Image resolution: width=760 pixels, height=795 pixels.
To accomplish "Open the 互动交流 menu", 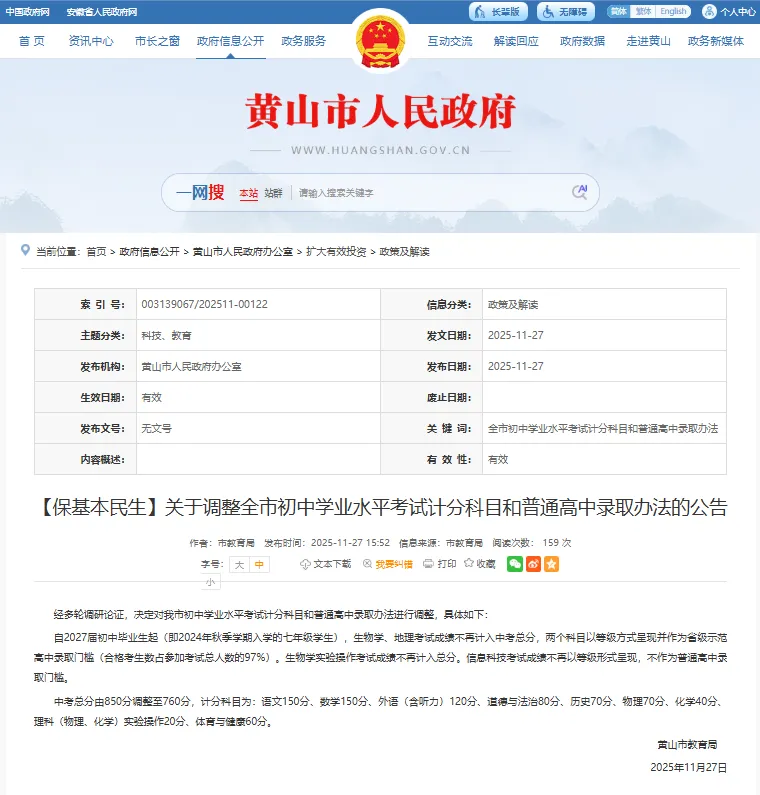I will (x=450, y=41).
